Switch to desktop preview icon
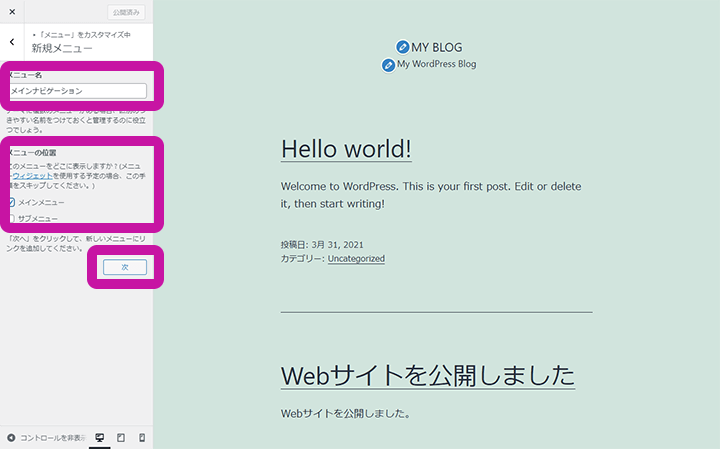Image resolution: width=720 pixels, height=449 pixels. 100,438
